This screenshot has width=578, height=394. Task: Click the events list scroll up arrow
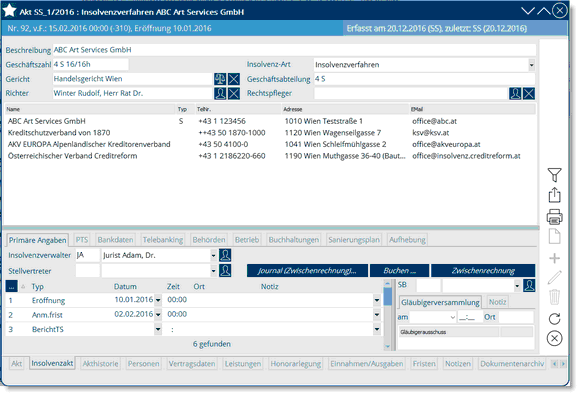click(387, 283)
